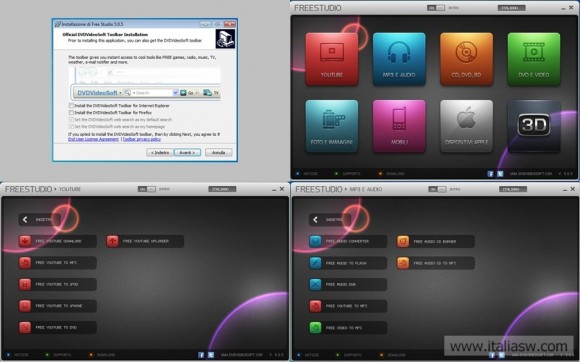This screenshot has height=362, width=580.
Task: Click '< Indietro' button in installer dialog
Action: [160, 152]
